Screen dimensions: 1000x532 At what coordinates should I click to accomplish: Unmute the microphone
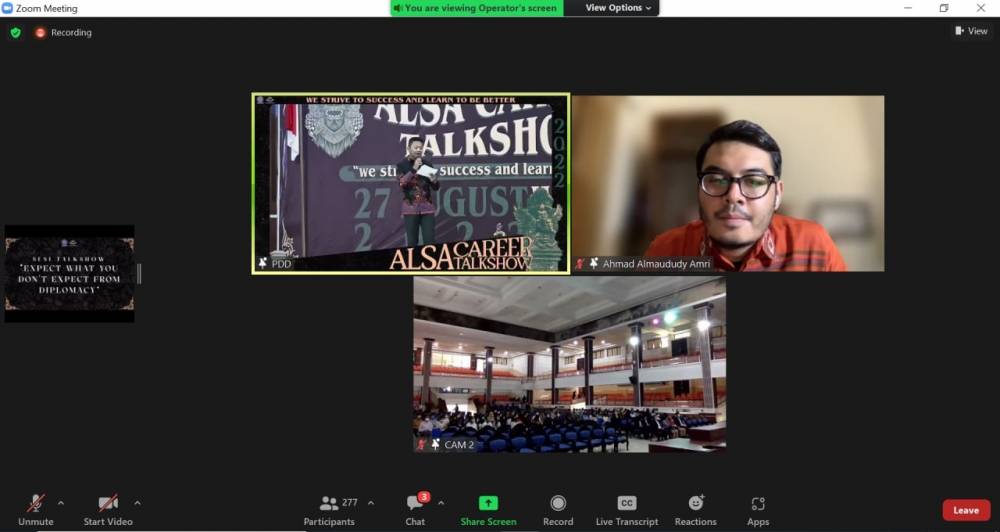click(x=35, y=510)
